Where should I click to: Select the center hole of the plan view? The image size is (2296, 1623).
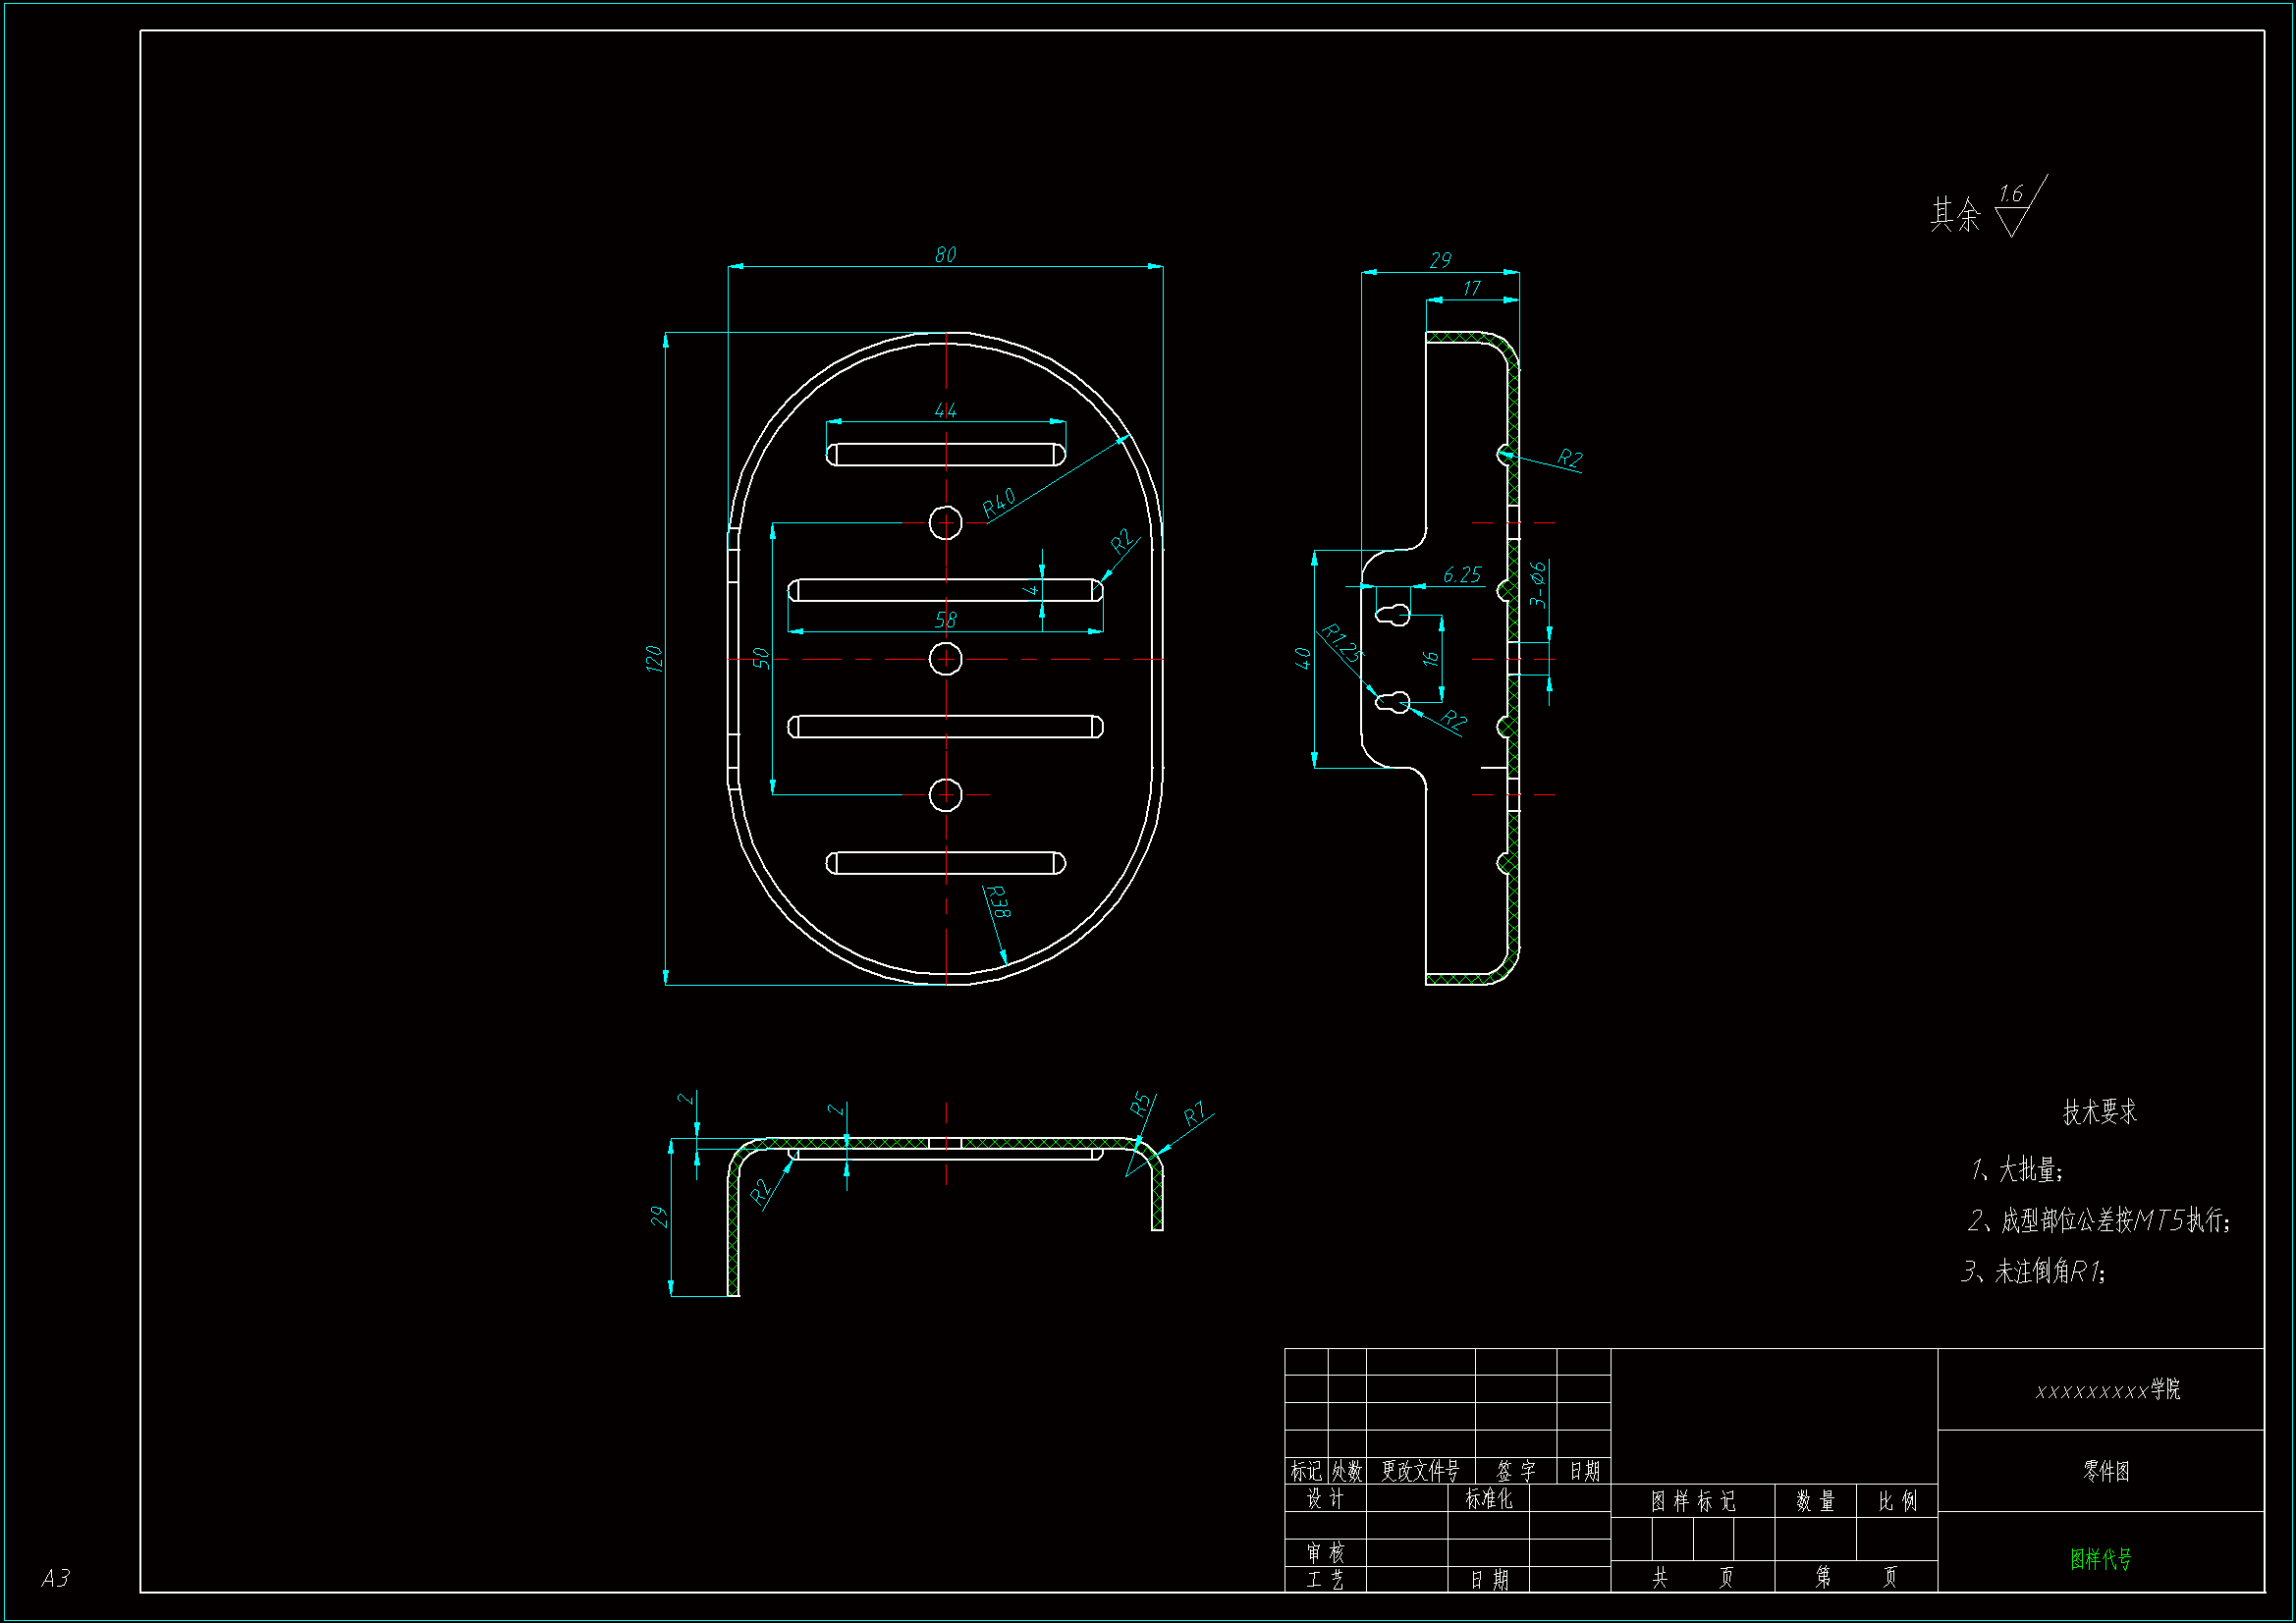(945, 659)
